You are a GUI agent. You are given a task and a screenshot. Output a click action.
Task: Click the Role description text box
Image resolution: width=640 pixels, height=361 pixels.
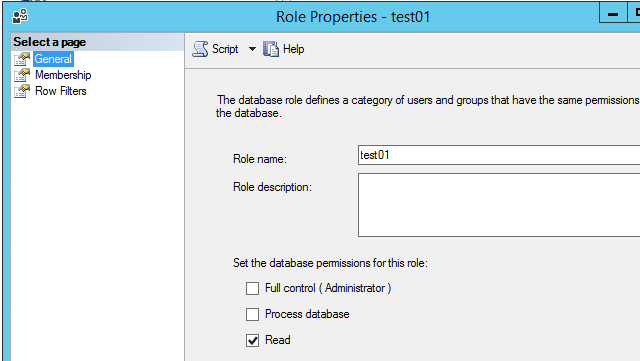pyautogui.click(x=499, y=205)
